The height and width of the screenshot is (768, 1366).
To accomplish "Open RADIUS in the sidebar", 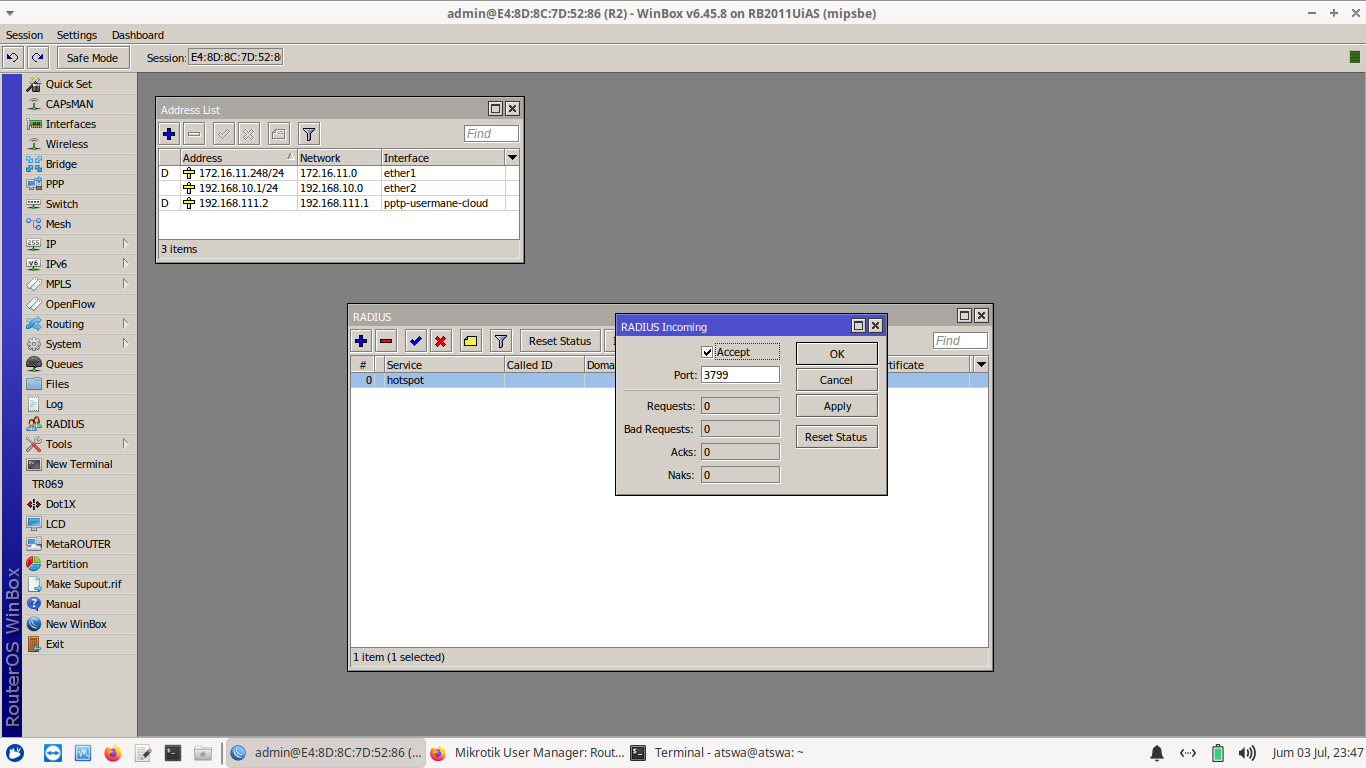I will [80, 424].
